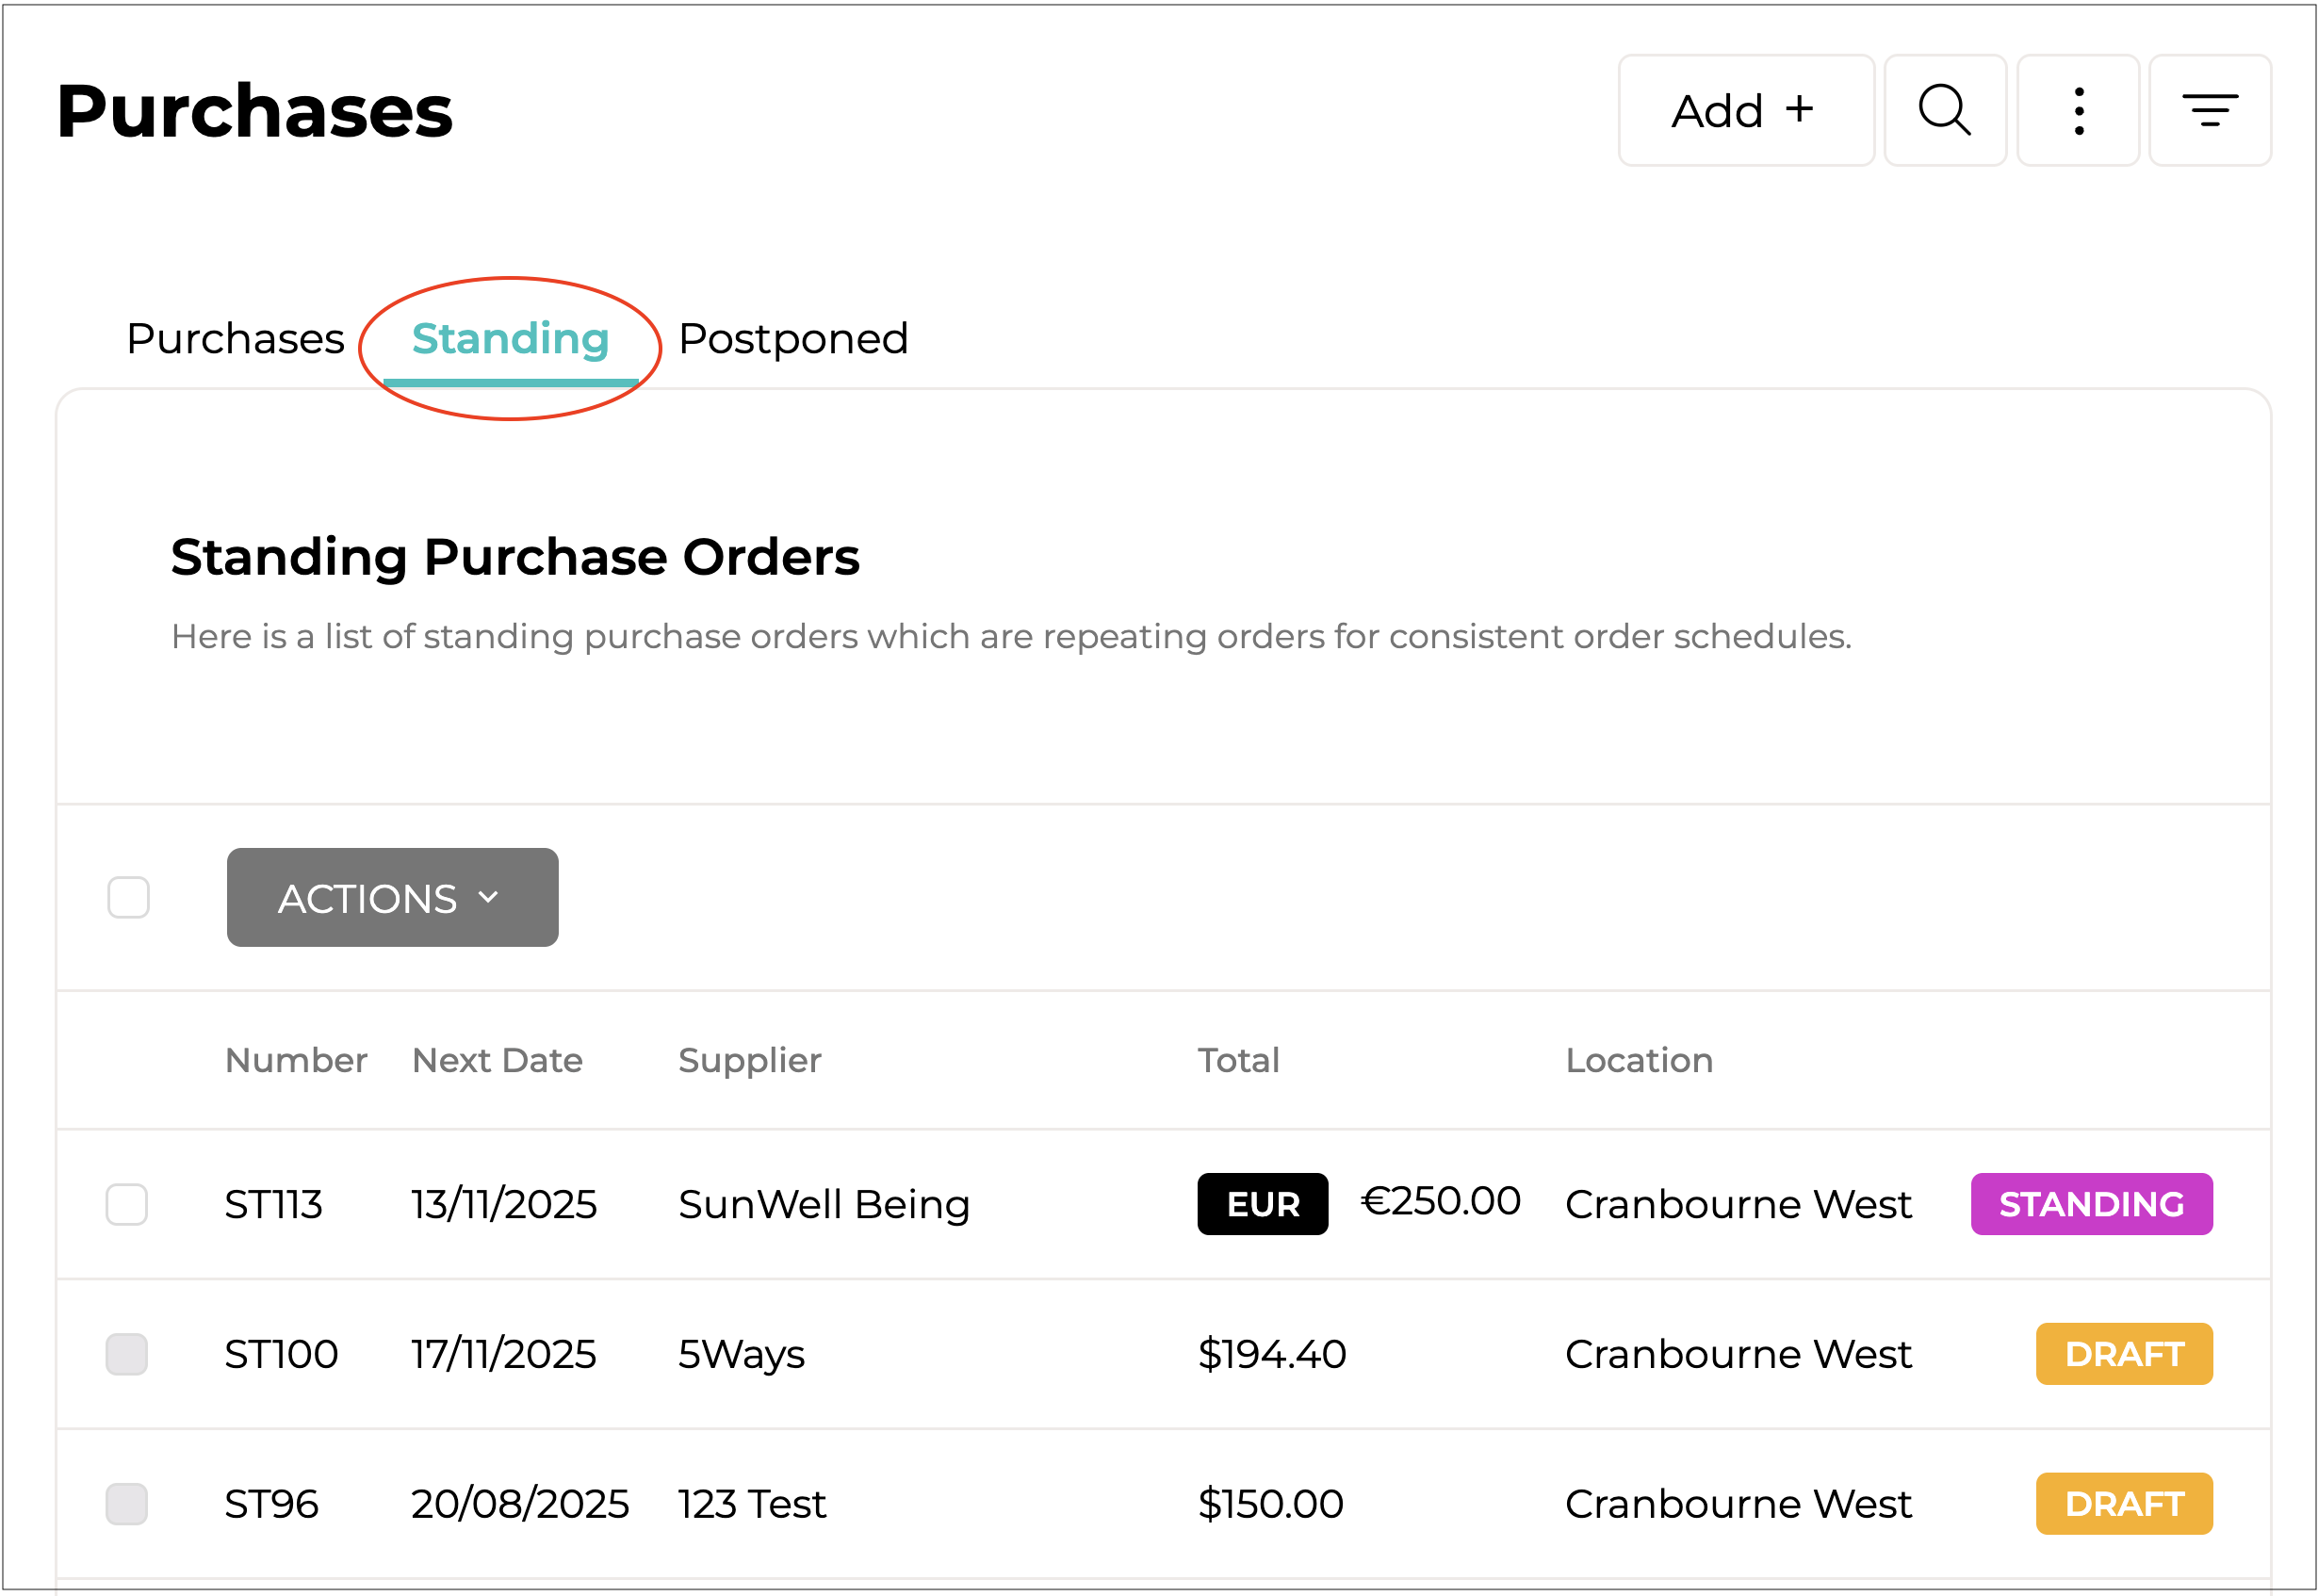The image size is (2318, 1596).
Task: Click the purple STANDING status badge
Action: [2090, 1204]
